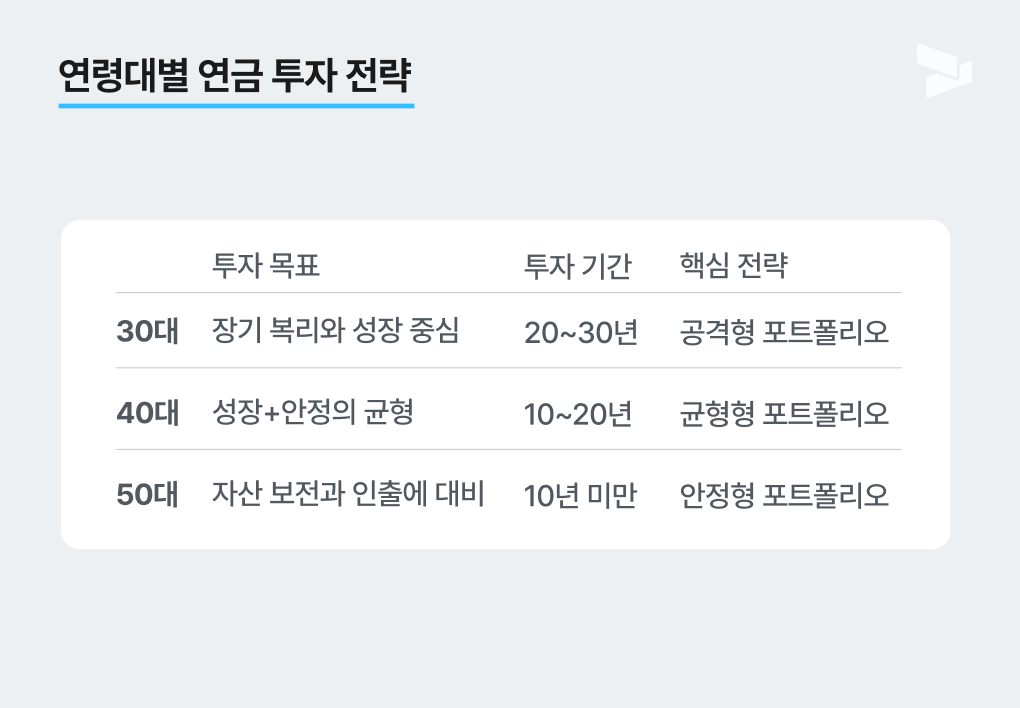Click the divider line between 40대 and 50대 rows
This screenshot has width=1020, height=708.
508,449
